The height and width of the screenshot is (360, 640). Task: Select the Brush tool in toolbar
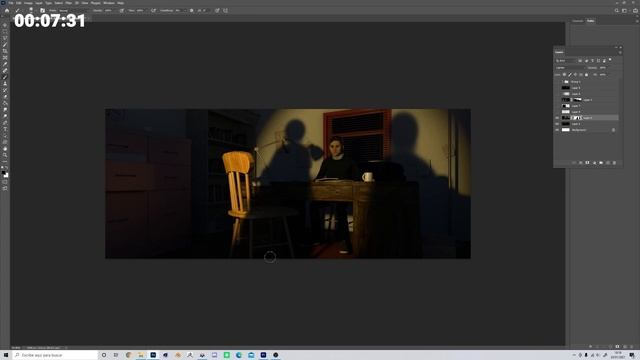pyautogui.click(x=5, y=77)
